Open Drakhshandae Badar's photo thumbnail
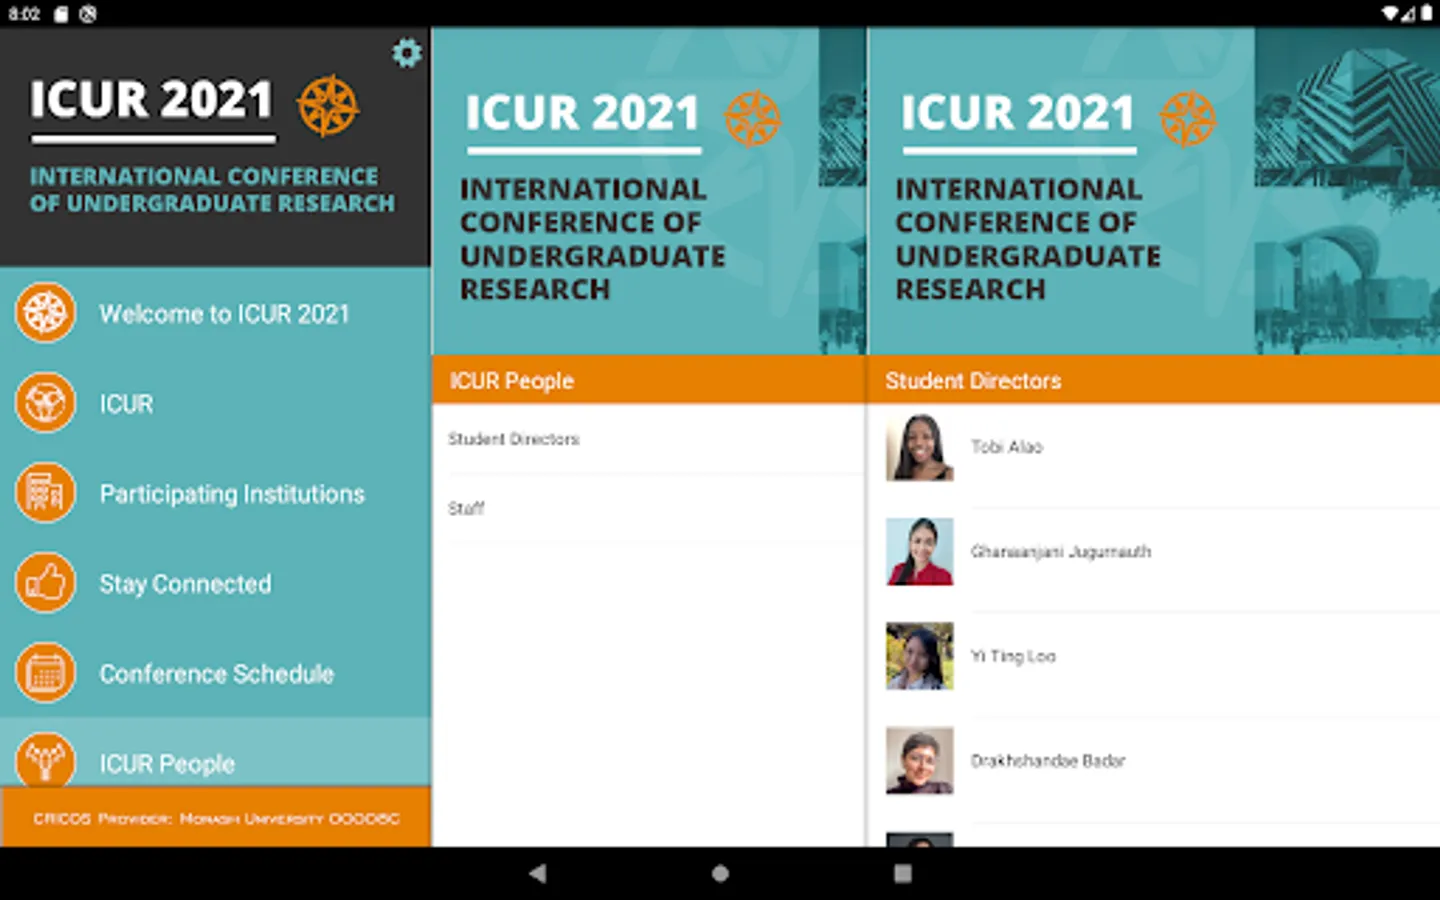Viewport: 1440px width, 900px height. coord(919,761)
